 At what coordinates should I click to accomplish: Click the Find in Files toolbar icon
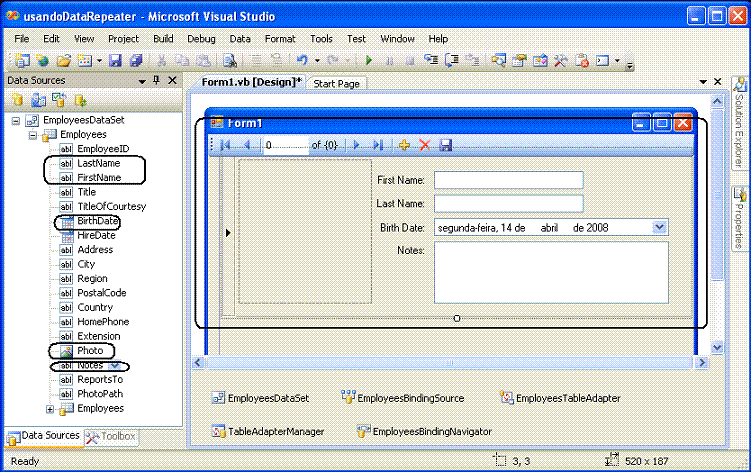click(230, 60)
